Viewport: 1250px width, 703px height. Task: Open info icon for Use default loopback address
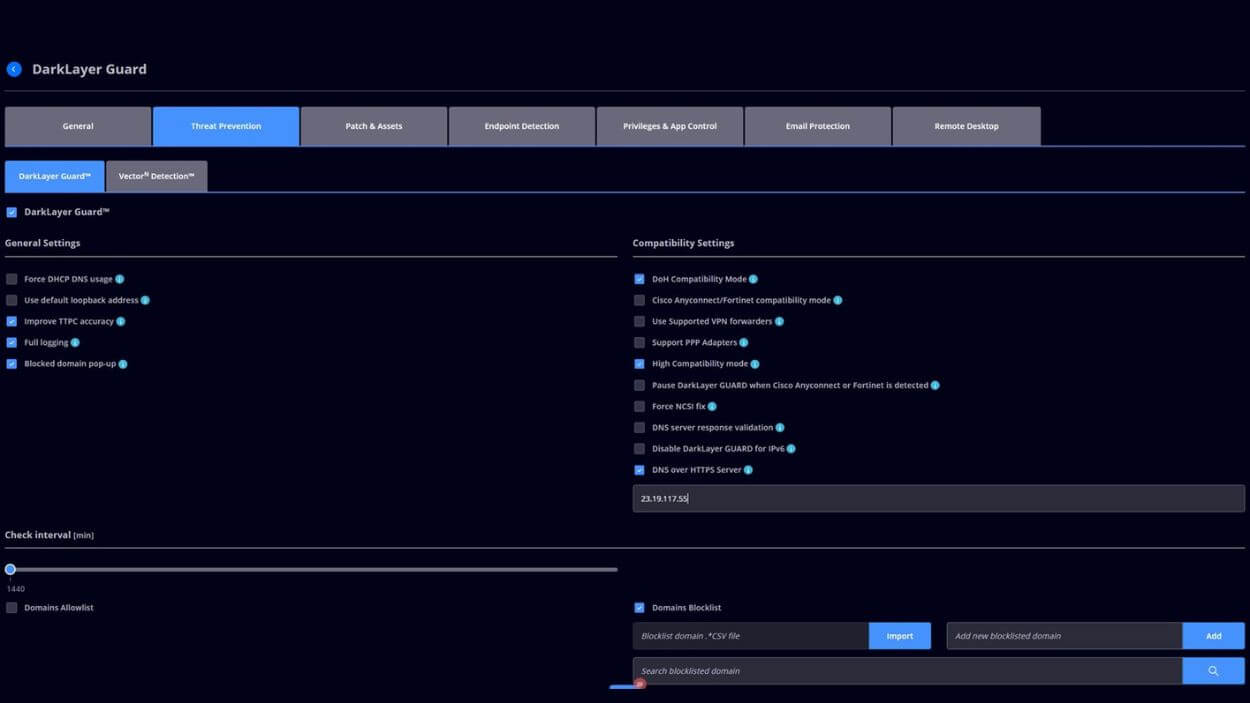pyautogui.click(x=145, y=300)
